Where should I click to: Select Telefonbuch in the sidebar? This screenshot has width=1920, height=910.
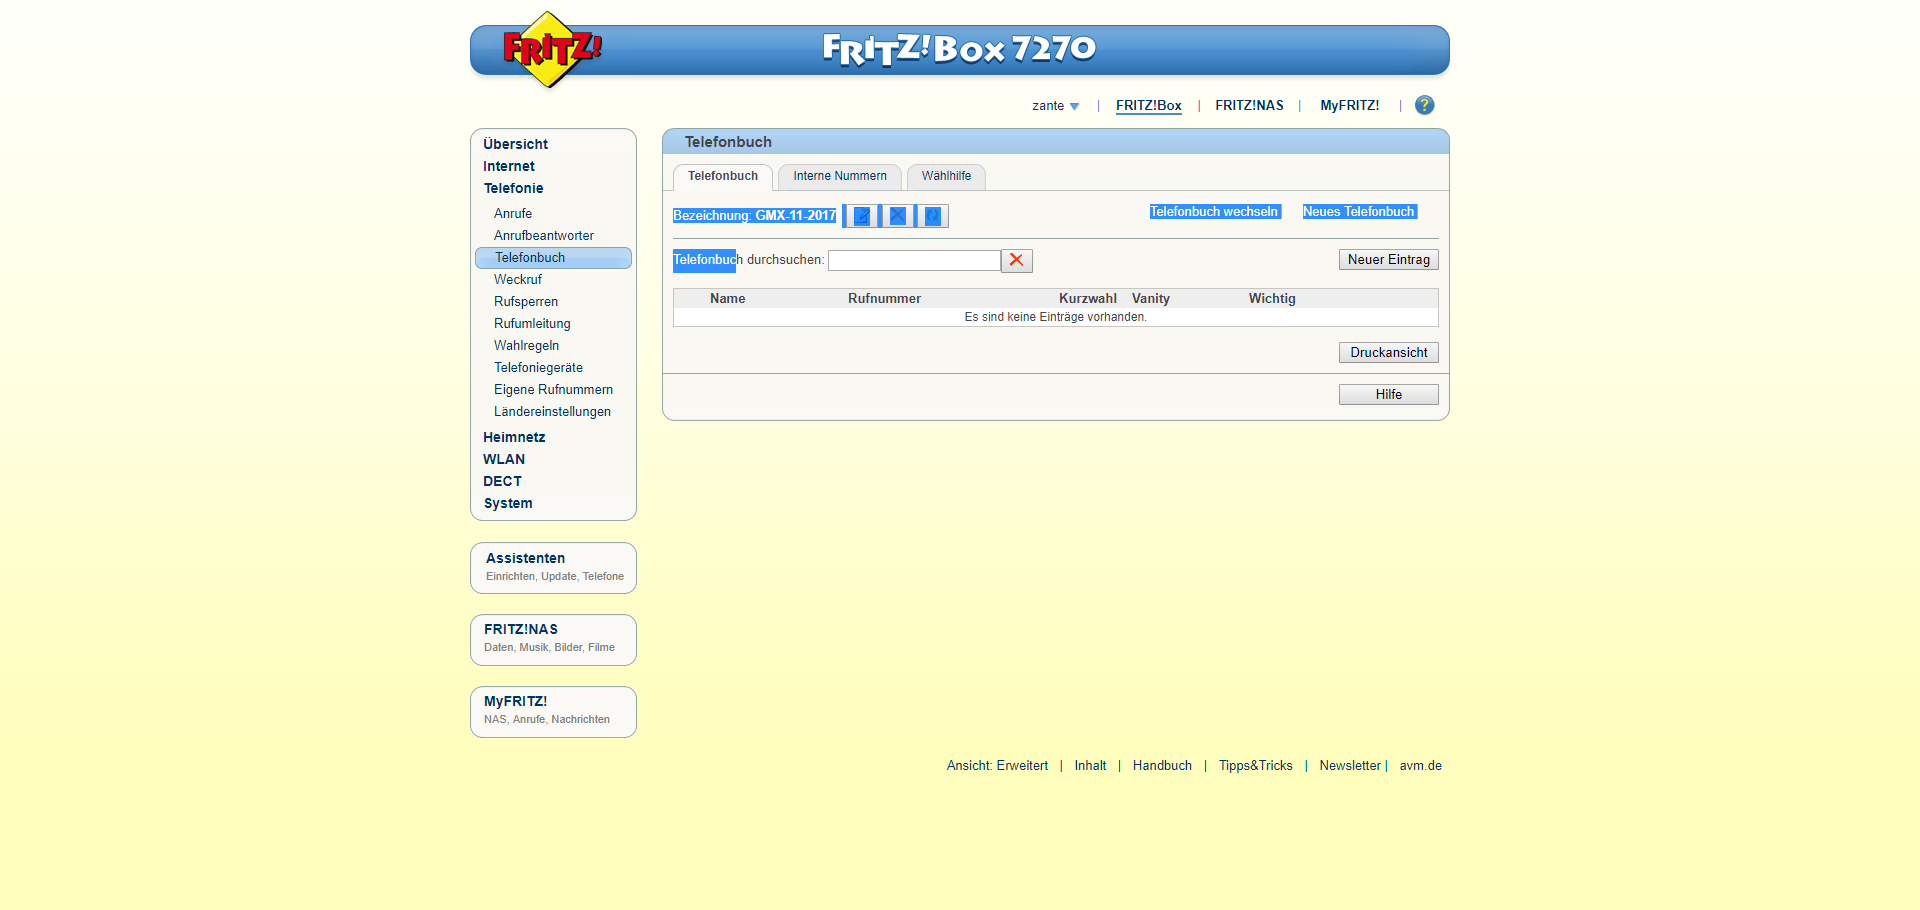point(553,258)
